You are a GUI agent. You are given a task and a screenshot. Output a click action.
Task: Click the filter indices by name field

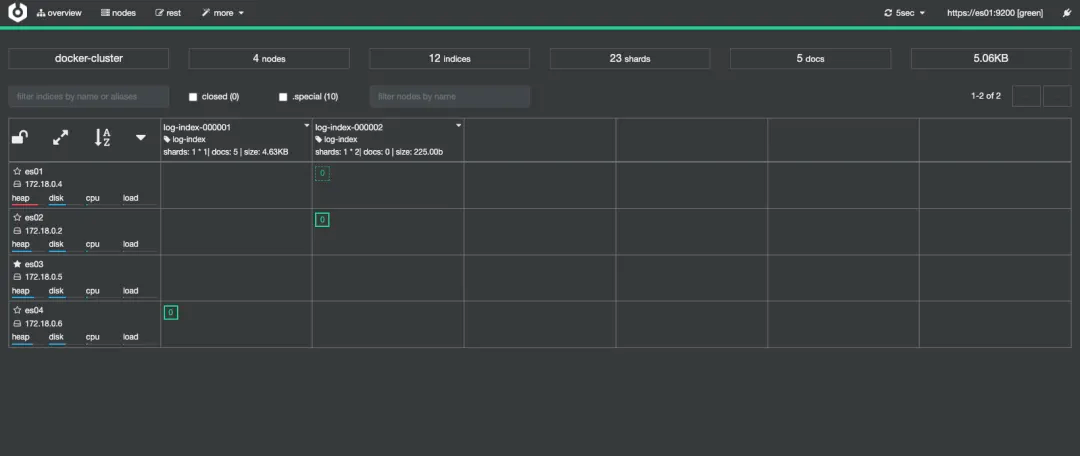88,96
